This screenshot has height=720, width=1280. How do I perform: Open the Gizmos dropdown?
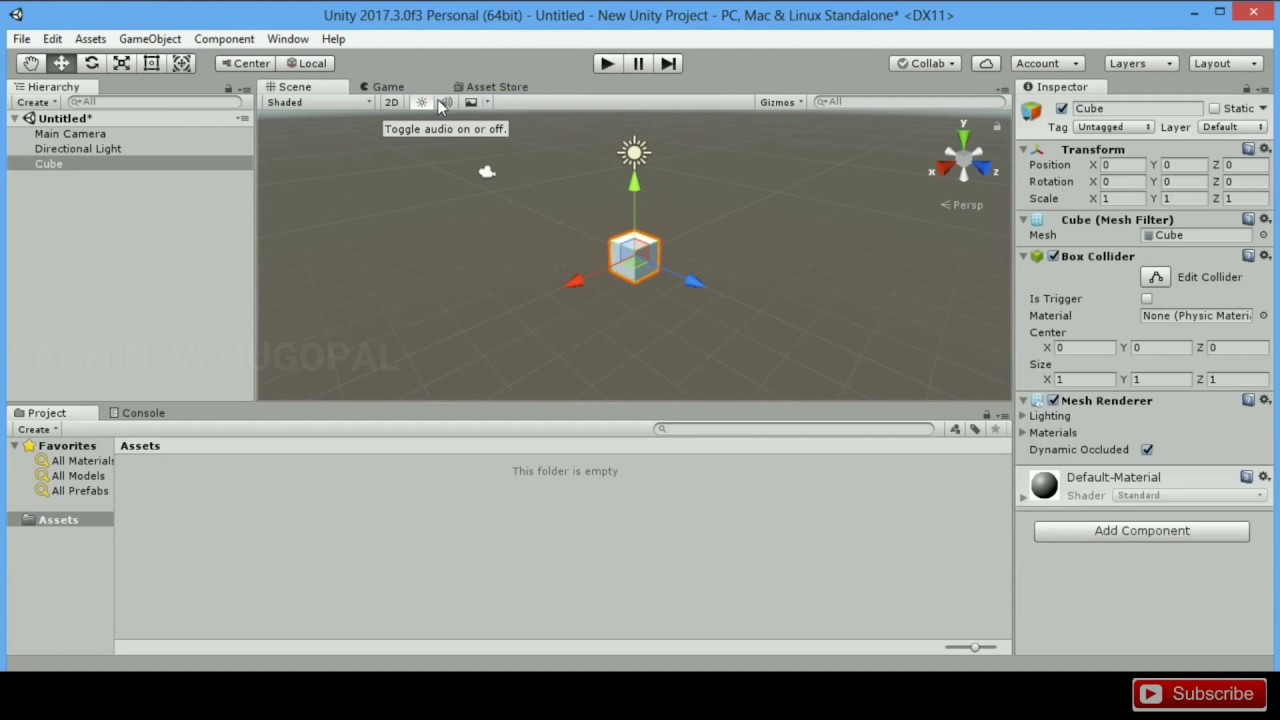(x=782, y=102)
